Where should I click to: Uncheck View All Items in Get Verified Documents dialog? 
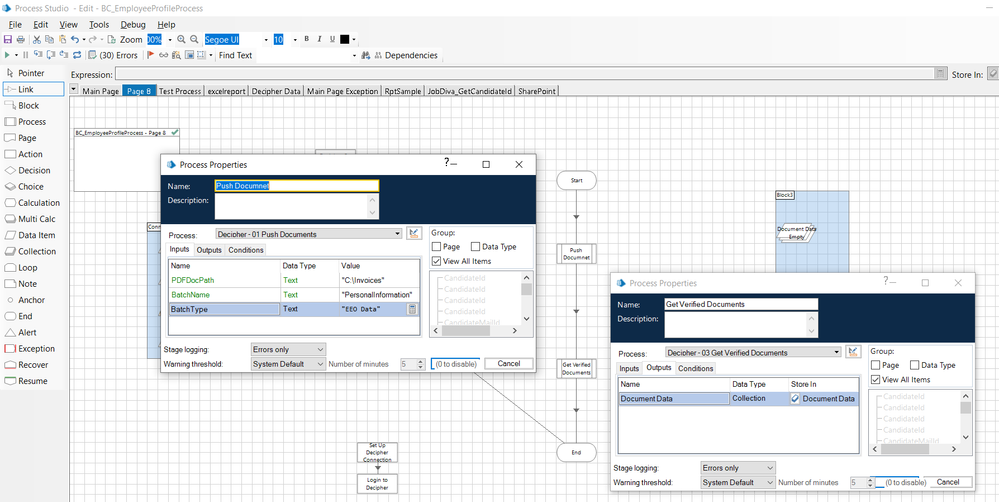(876, 380)
